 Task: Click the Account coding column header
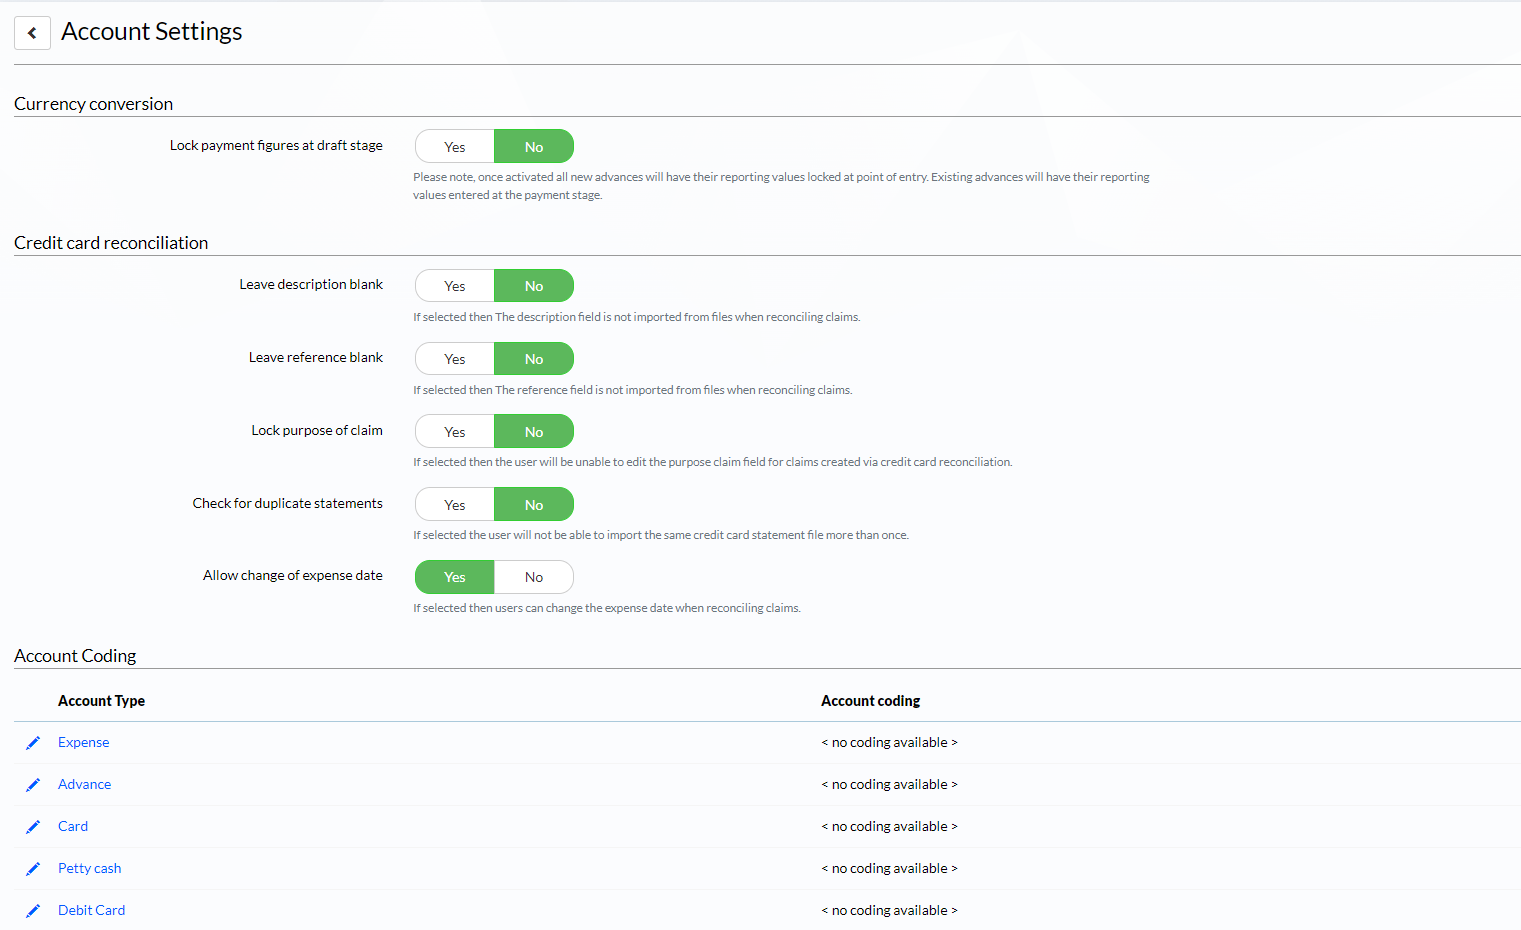click(871, 701)
